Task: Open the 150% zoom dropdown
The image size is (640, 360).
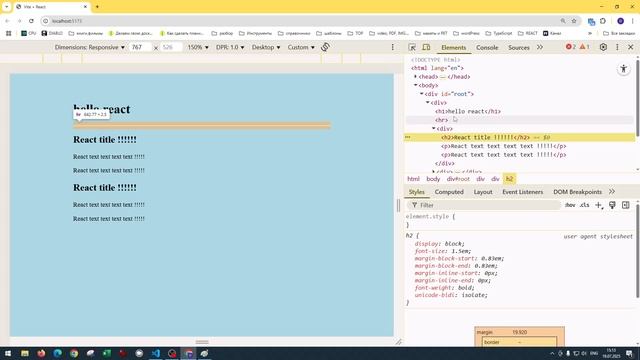Action: click(x=198, y=47)
